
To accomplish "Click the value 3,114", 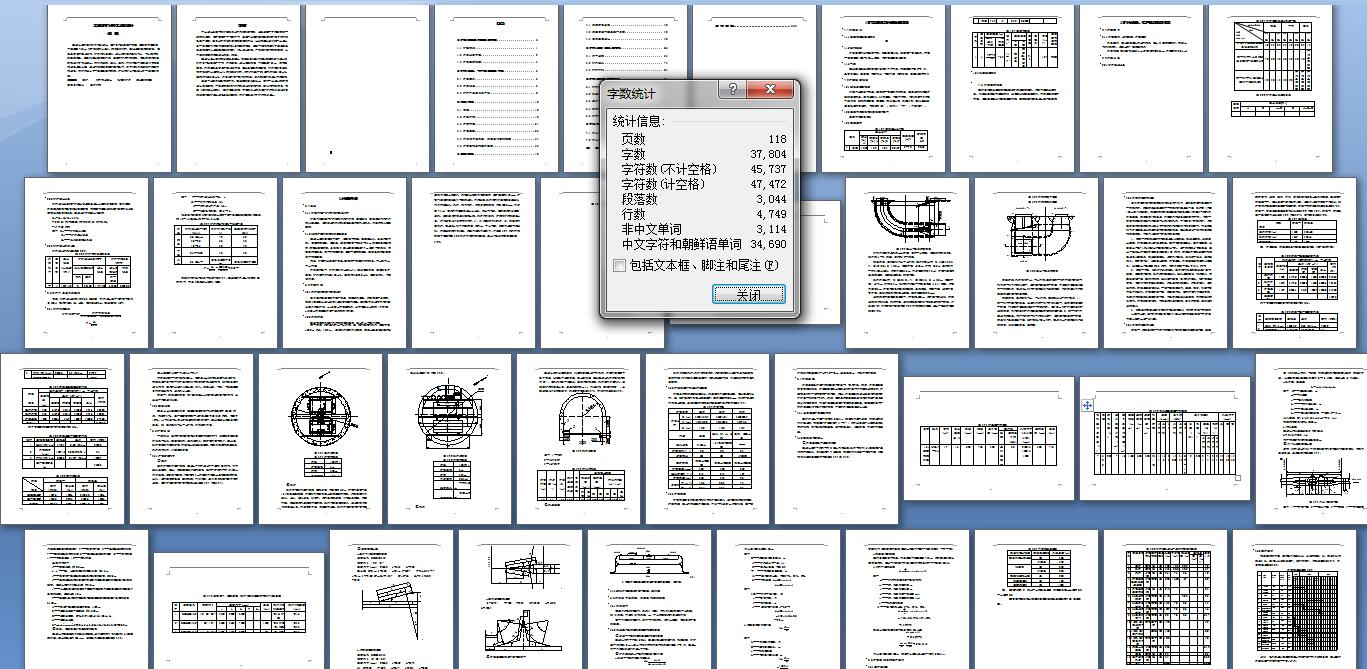I will (x=771, y=230).
